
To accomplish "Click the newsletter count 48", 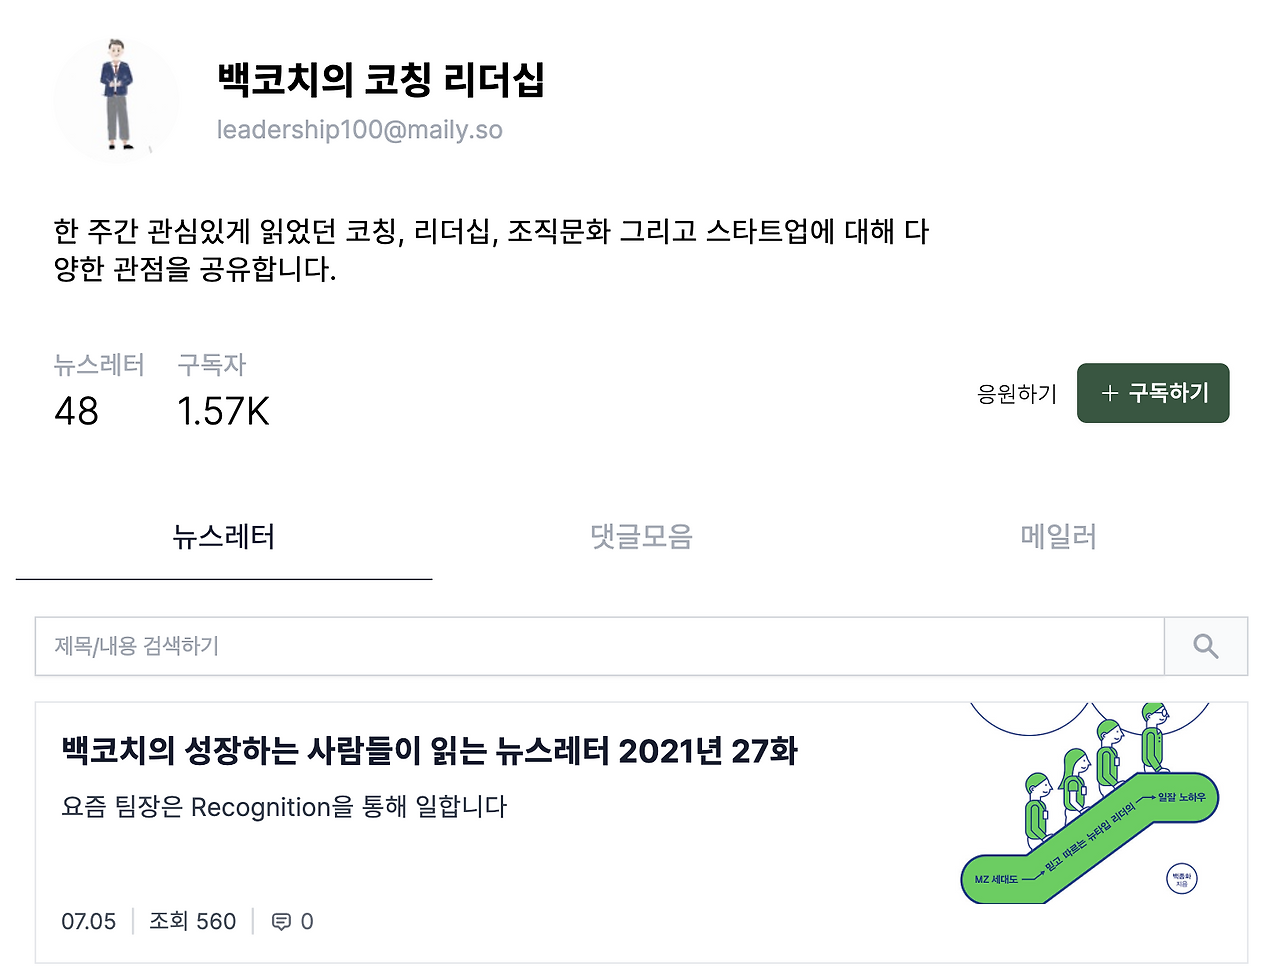I will pyautogui.click(x=76, y=411).
